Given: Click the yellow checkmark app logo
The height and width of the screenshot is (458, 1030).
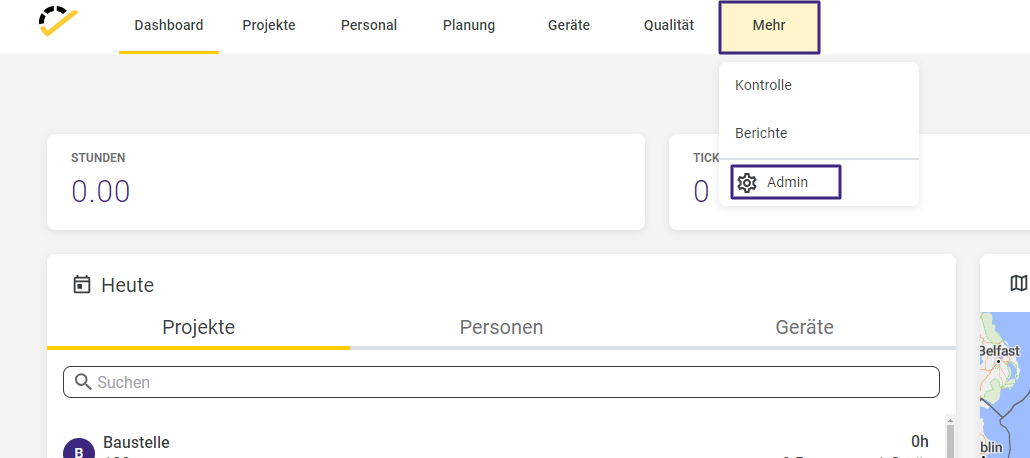Looking at the screenshot, I should click(58, 22).
